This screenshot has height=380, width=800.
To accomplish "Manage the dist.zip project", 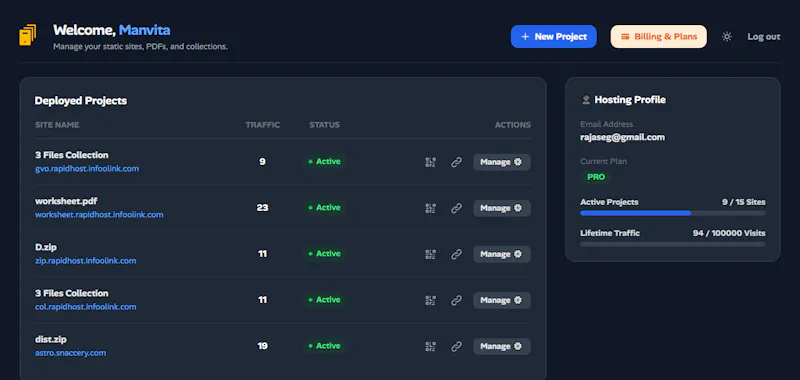I will pyautogui.click(x=502, y=346).
